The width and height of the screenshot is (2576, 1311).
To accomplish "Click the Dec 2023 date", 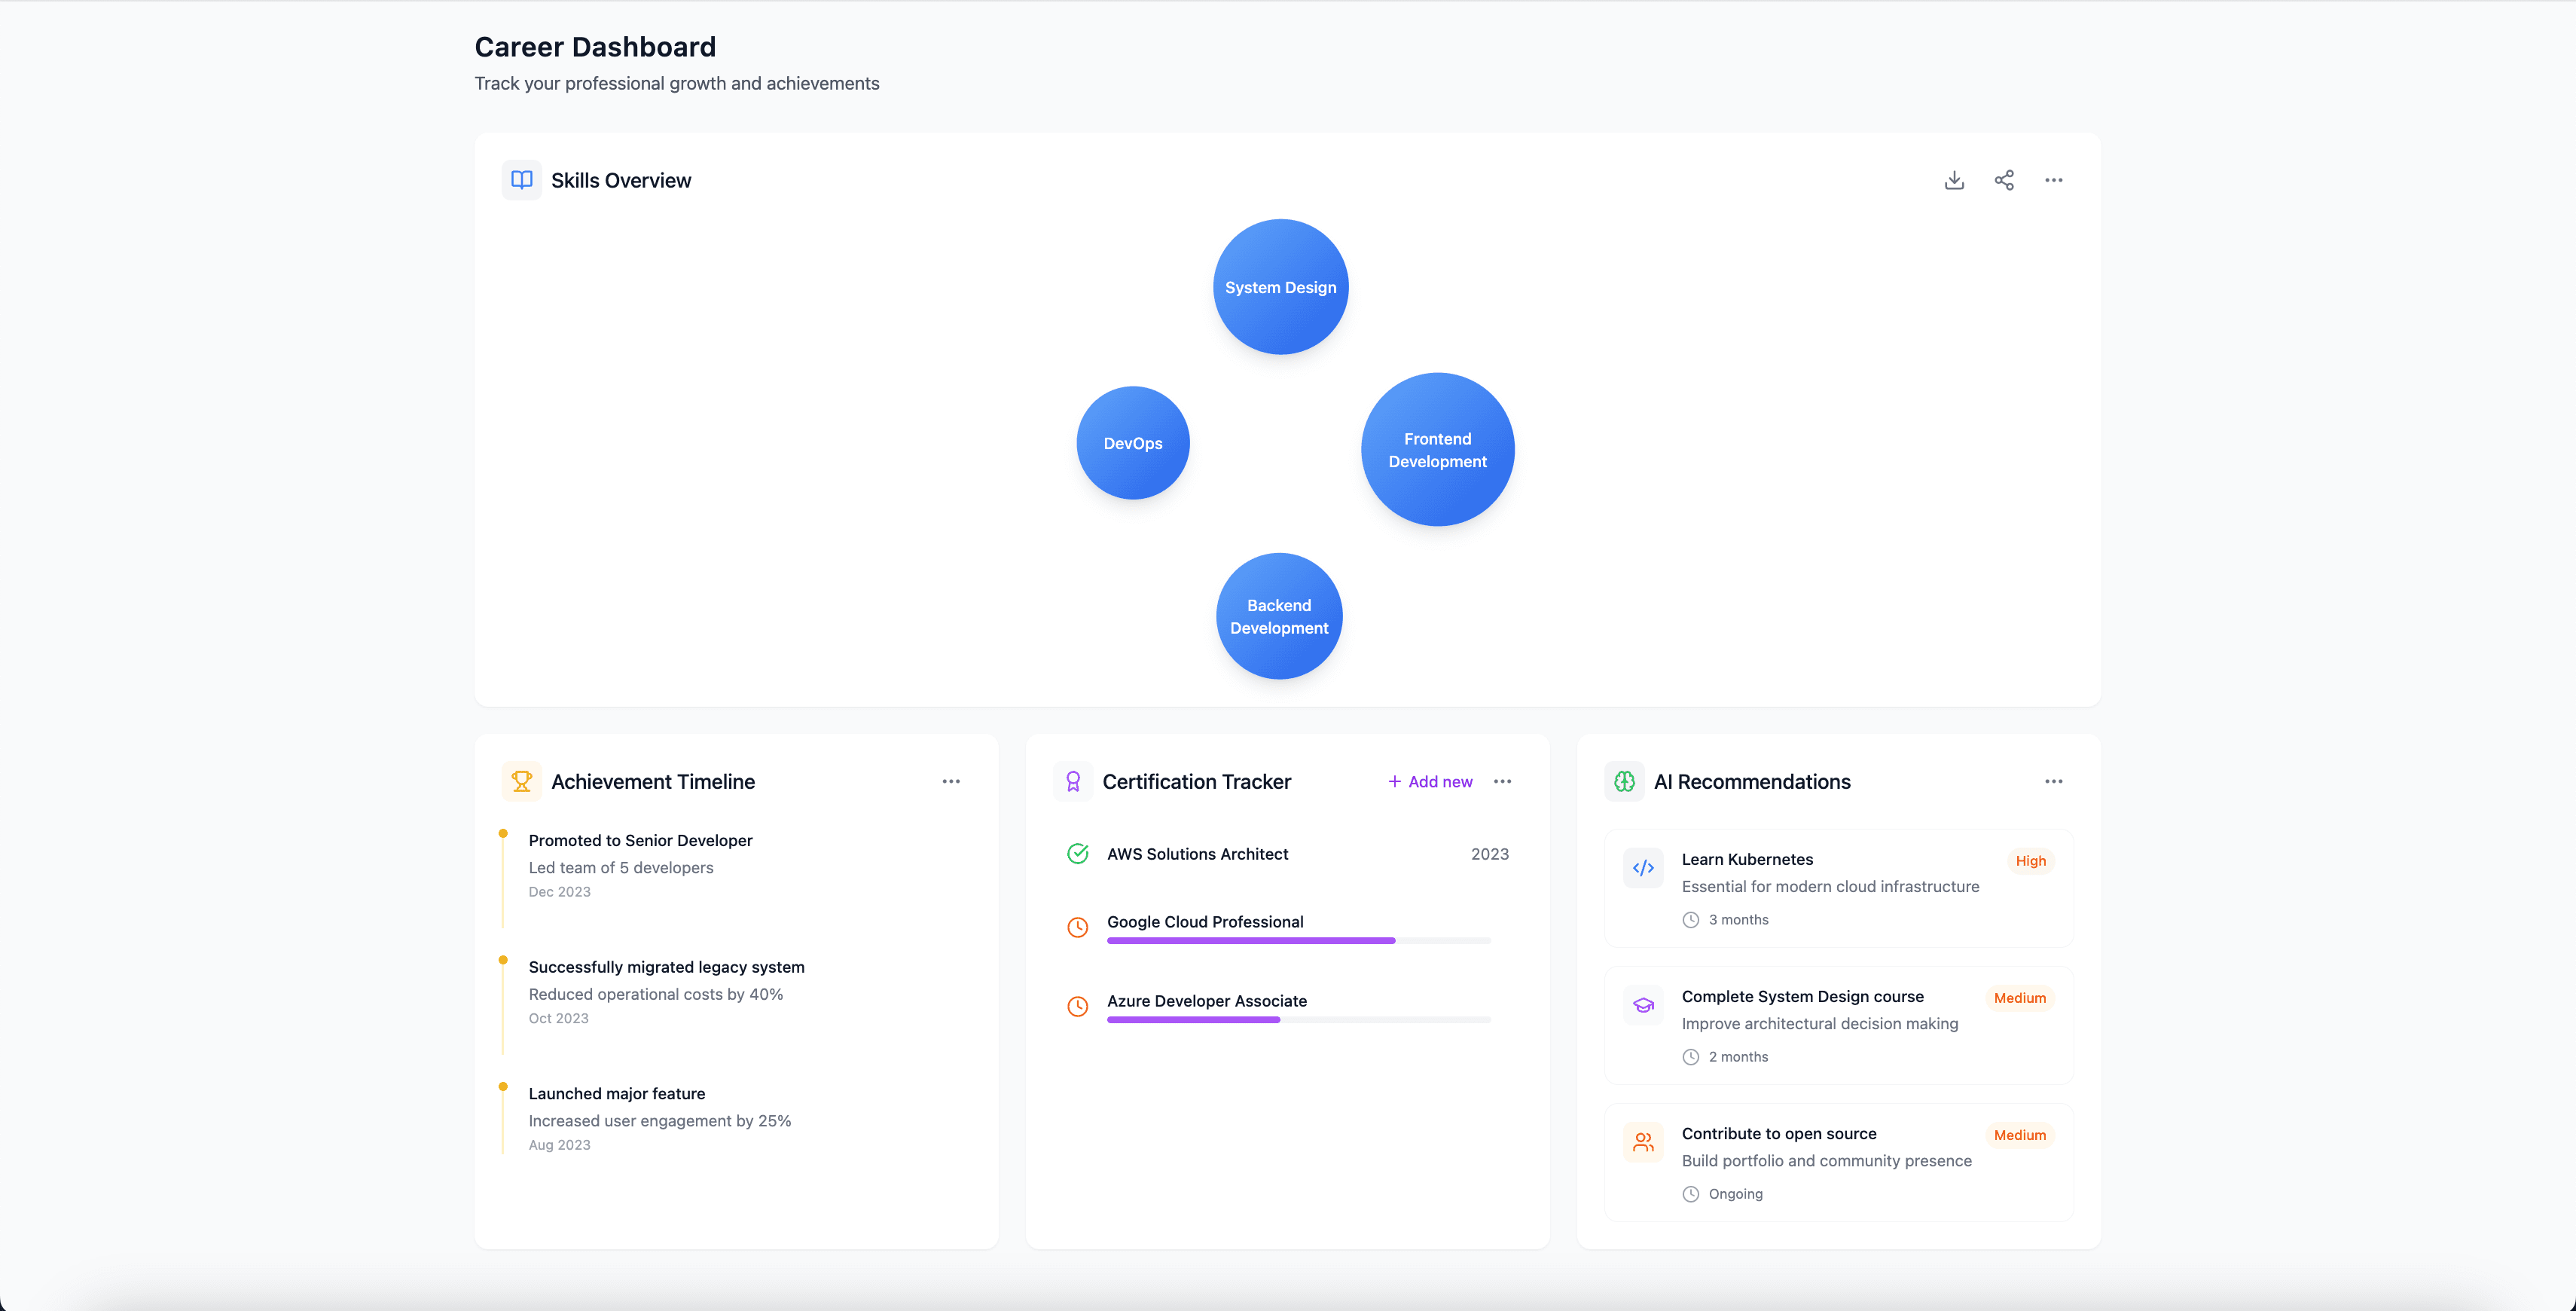I will point(559,892).
